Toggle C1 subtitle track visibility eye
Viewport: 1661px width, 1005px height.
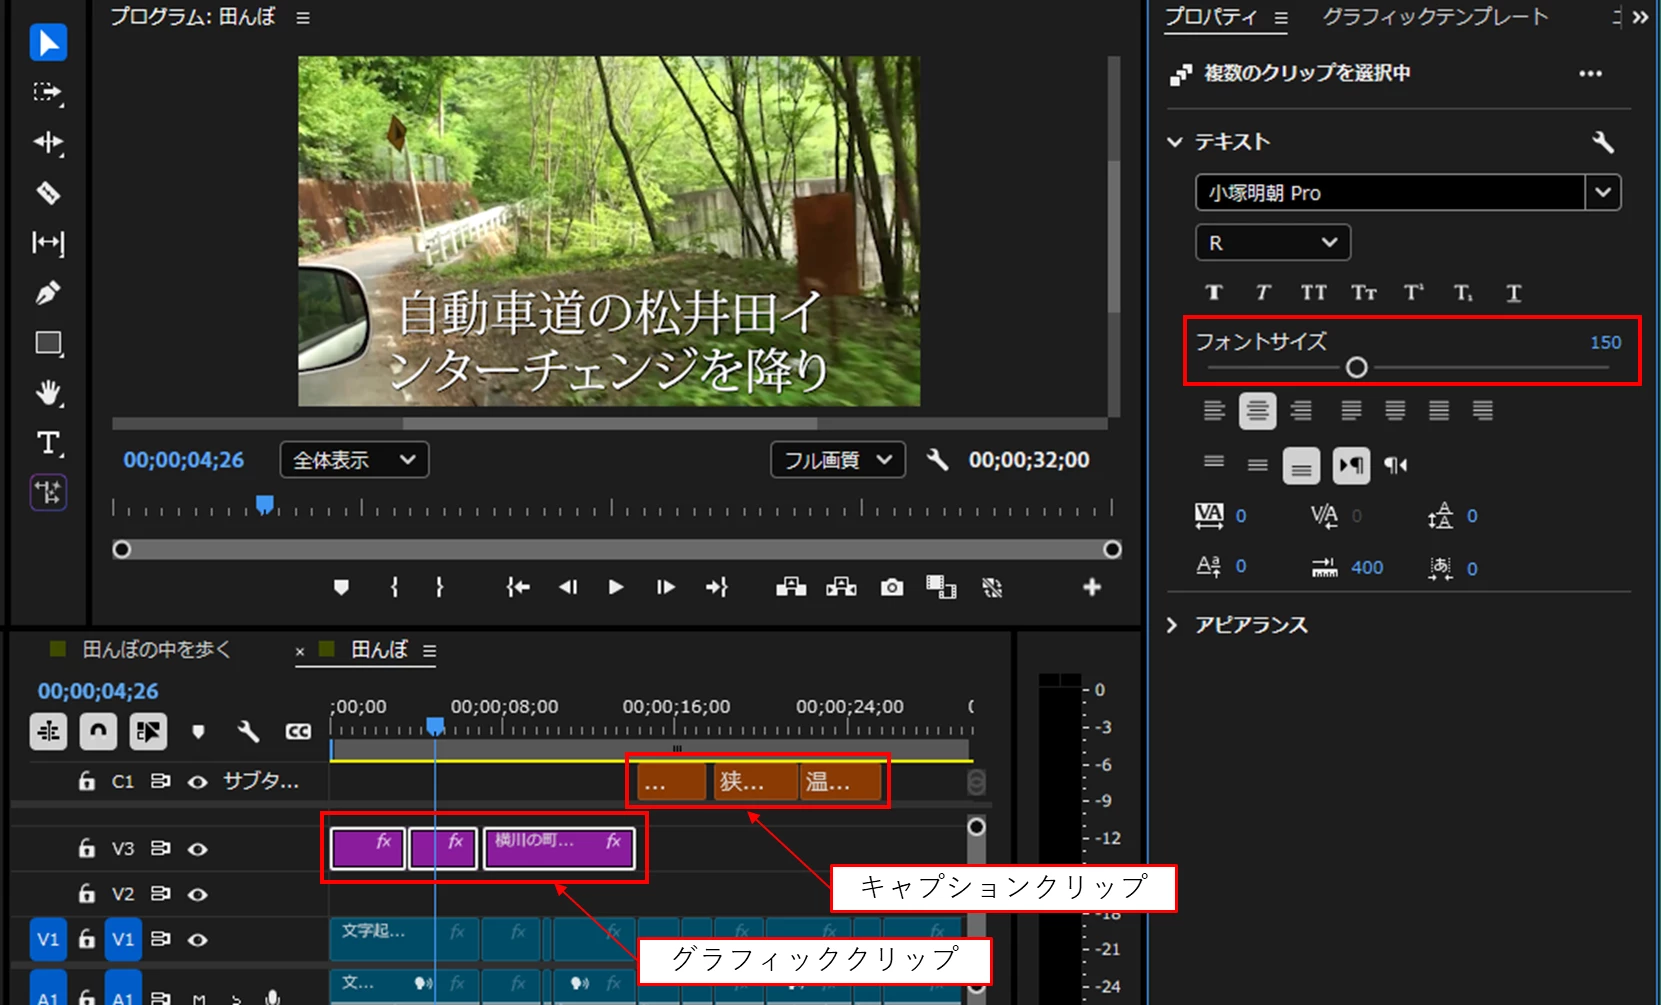(x=198, y=781)
